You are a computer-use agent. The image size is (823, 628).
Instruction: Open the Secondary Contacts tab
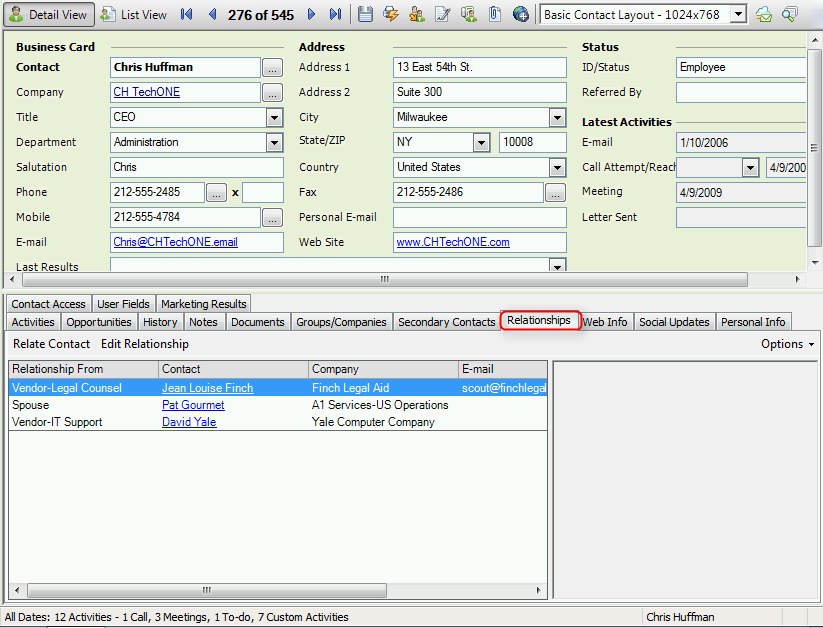coord(447,322)
